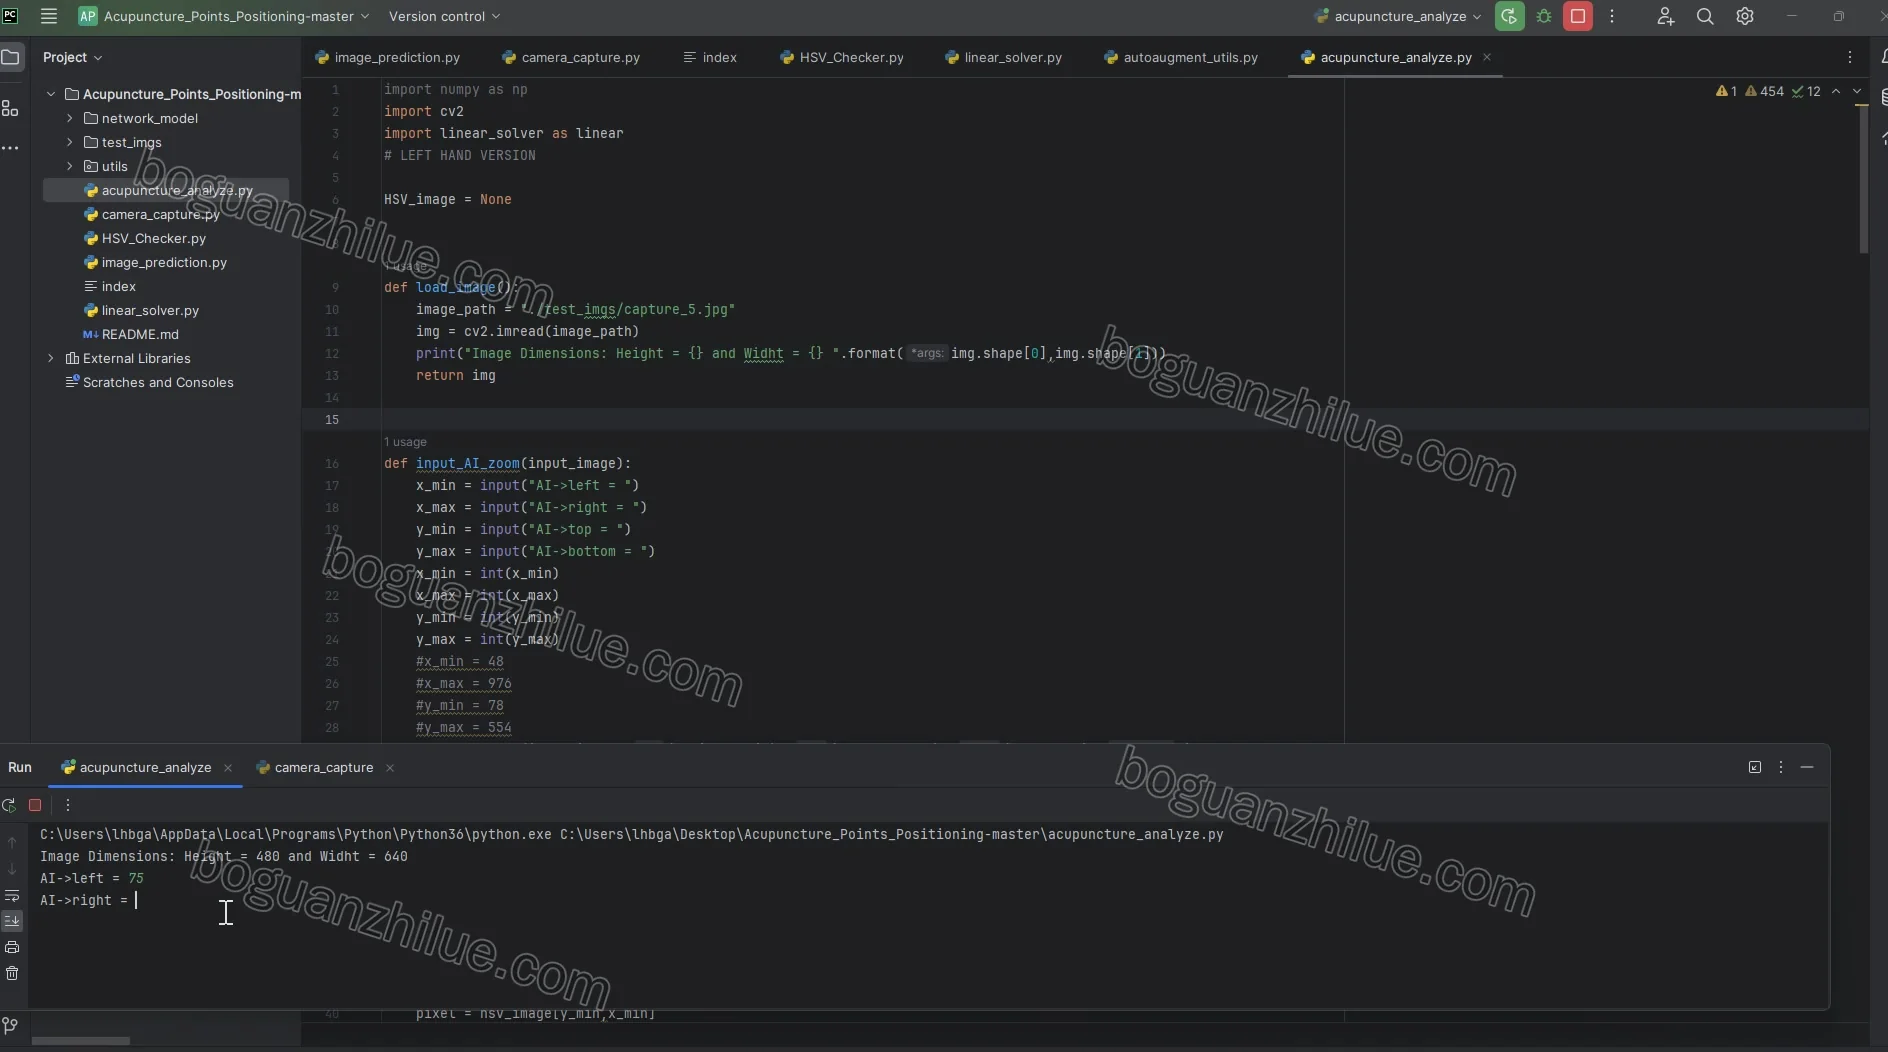
Task: Collapse the Acupuncture_Points_Positioning root folder
Action: 51,94
